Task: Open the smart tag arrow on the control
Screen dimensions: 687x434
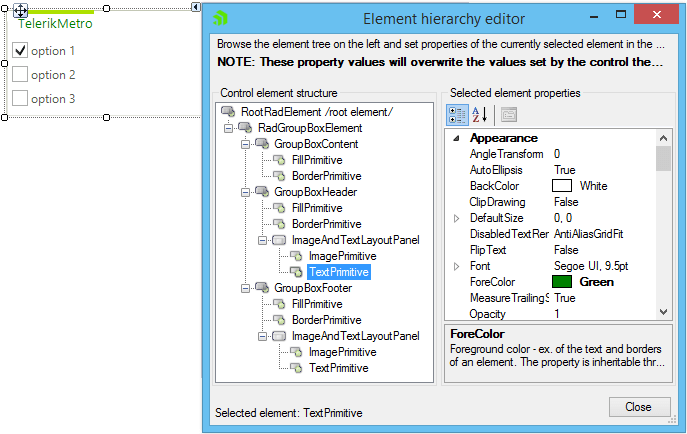Action: coord(196,7)
